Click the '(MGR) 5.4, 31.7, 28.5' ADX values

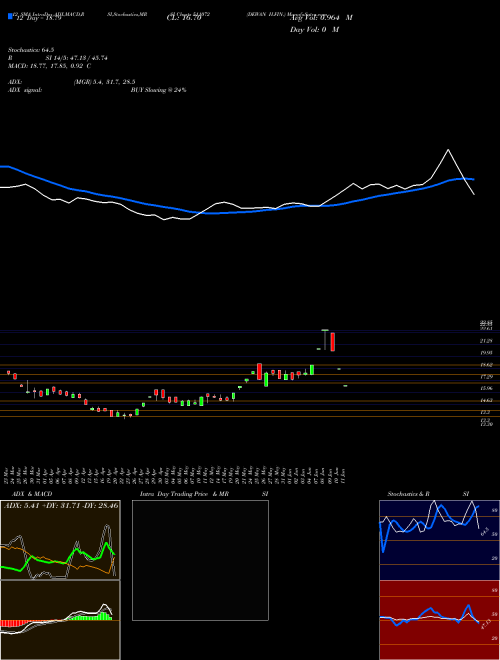[x=104, y=82]
